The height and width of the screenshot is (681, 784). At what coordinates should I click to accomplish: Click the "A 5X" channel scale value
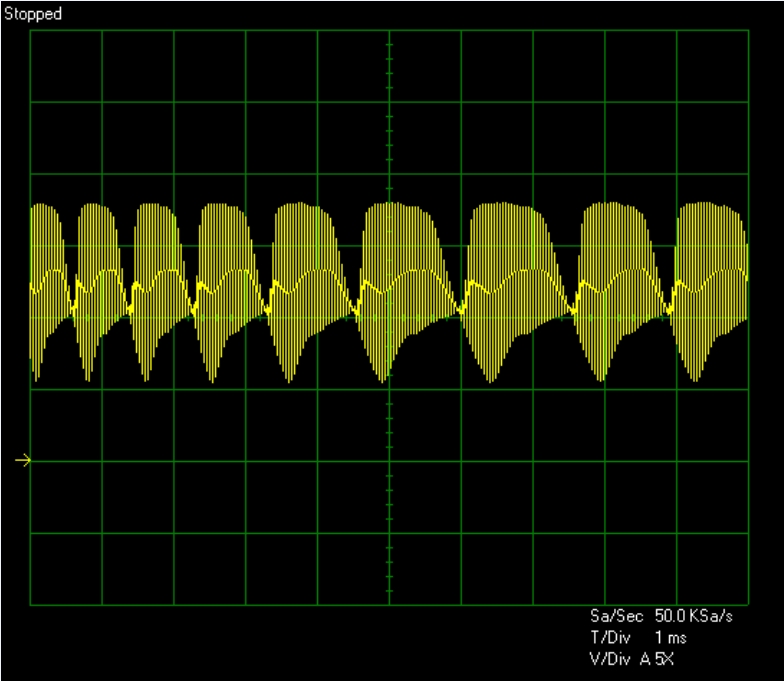(657, 659)
